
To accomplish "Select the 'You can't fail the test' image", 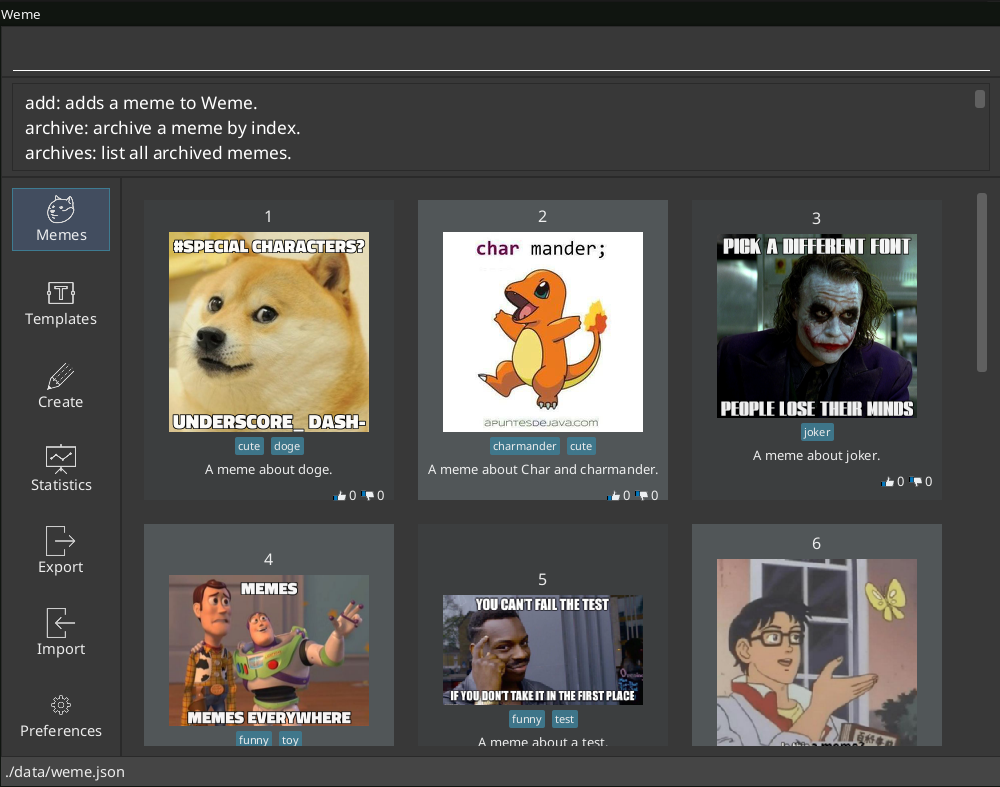I will pos(543,650).
